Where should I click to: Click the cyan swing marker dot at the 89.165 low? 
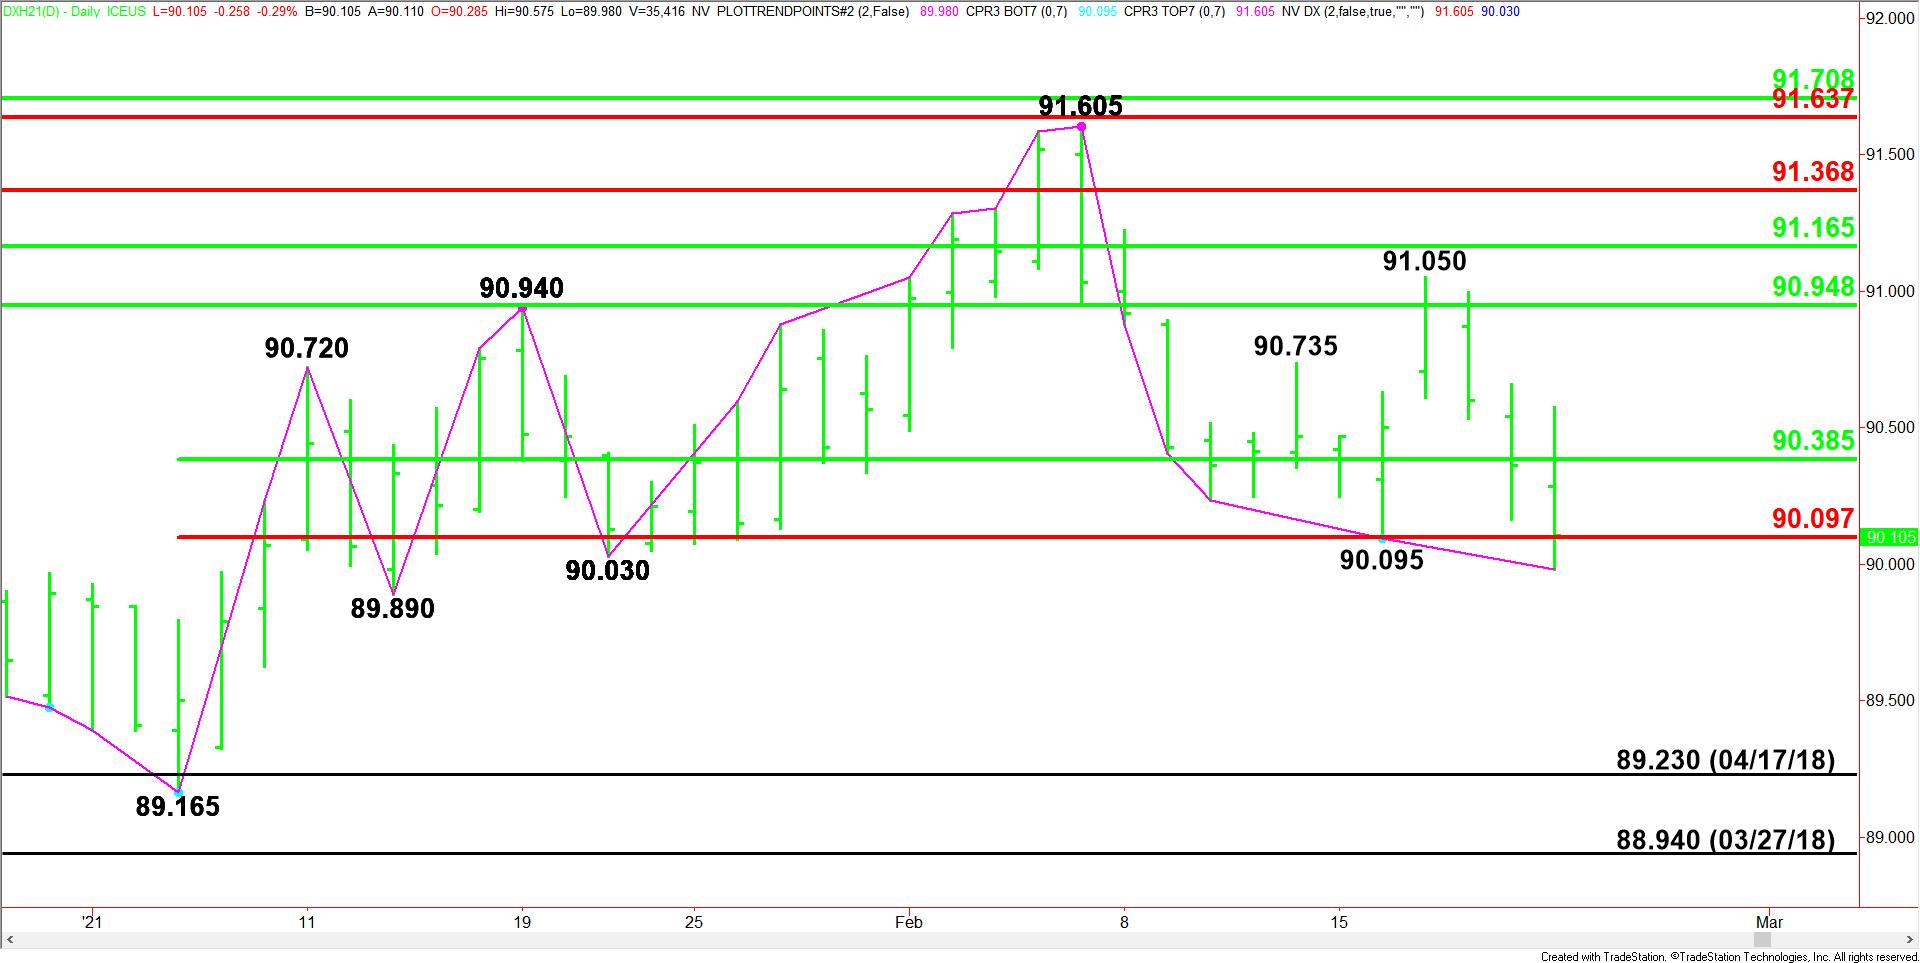pos(178,793)
